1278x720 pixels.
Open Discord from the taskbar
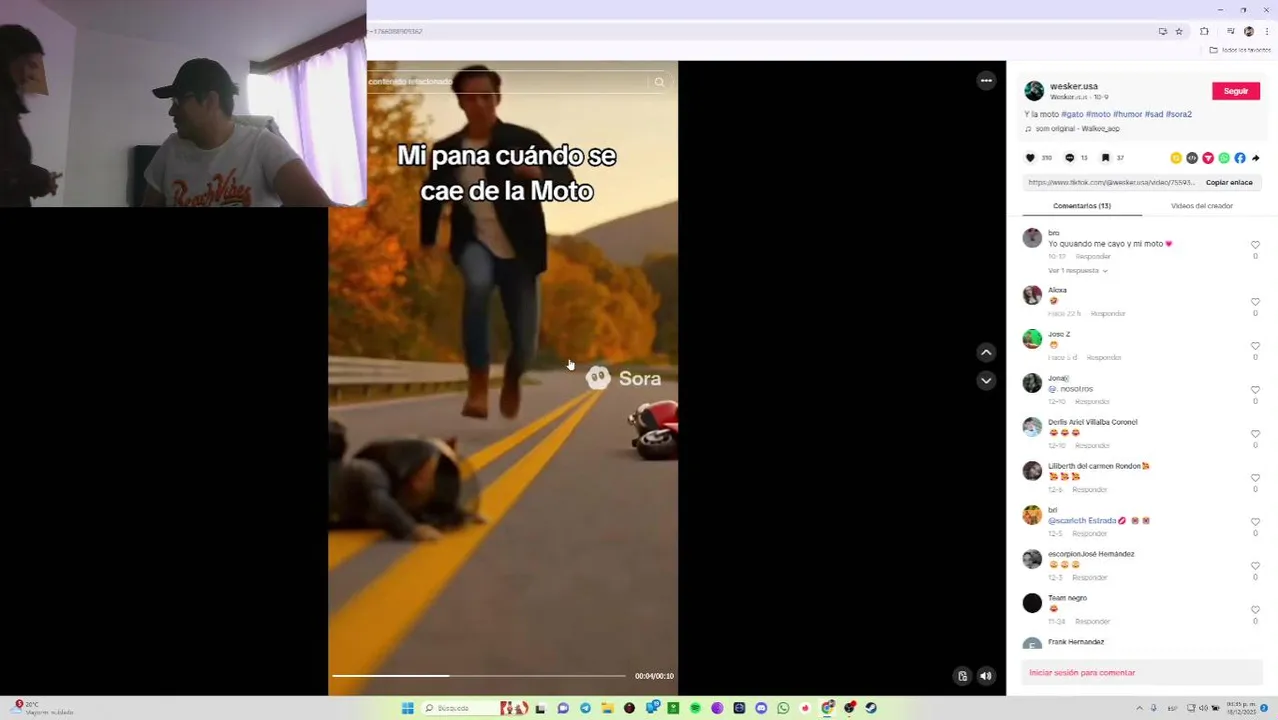point(761,708)
